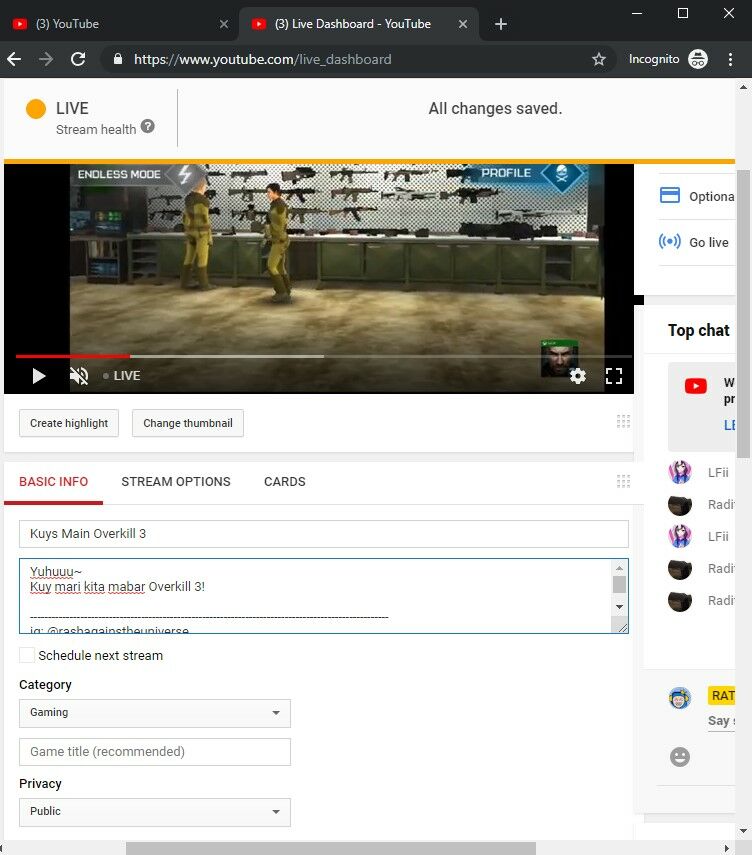
Task: Click the orange LIVE status indicator
Action: pos(36,109)
